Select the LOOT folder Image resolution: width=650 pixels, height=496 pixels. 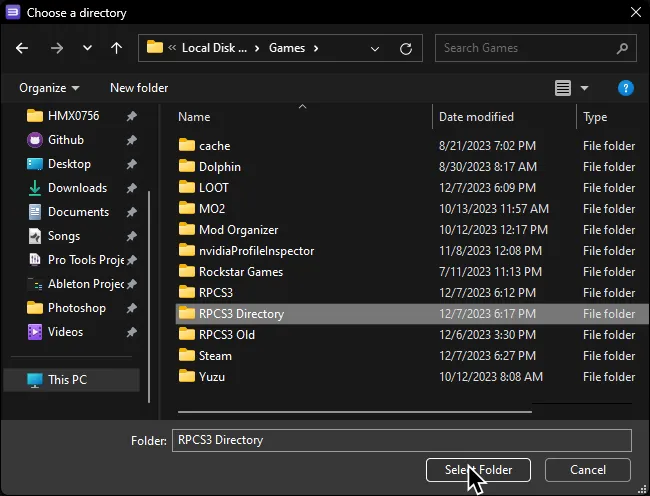click(x=412, y=188)
